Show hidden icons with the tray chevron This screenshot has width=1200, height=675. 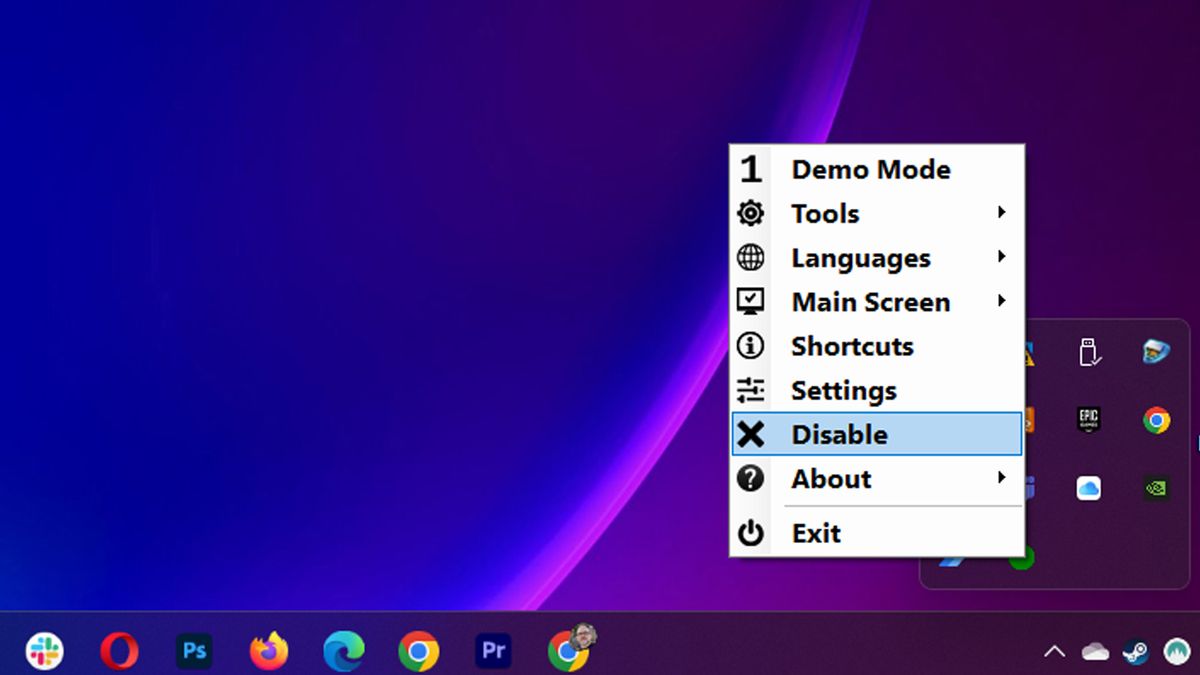click(x=1054, y=651)
